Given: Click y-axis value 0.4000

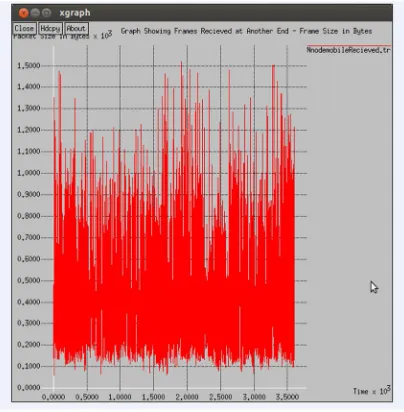Looking at the screenshot, I should pyautogui.click(x=29, y=302).
